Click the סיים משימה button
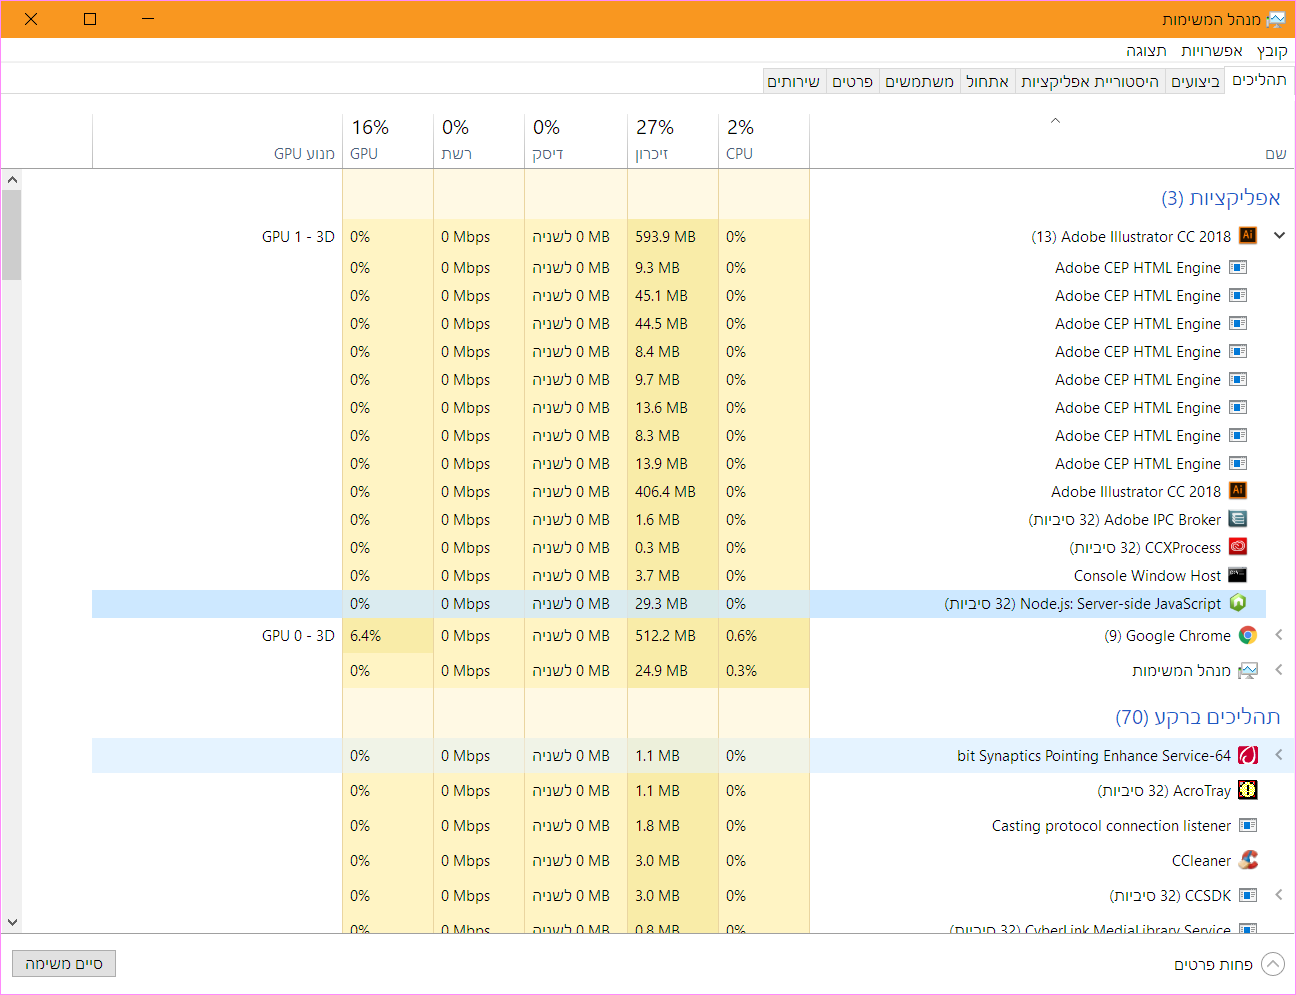 pos(64,963)
